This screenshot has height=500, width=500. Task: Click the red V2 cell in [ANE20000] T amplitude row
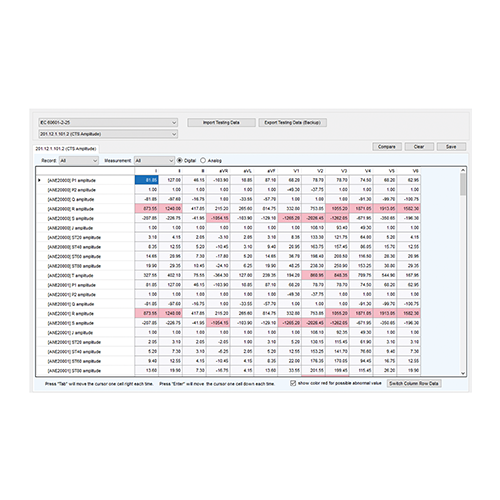coord(314,275)
